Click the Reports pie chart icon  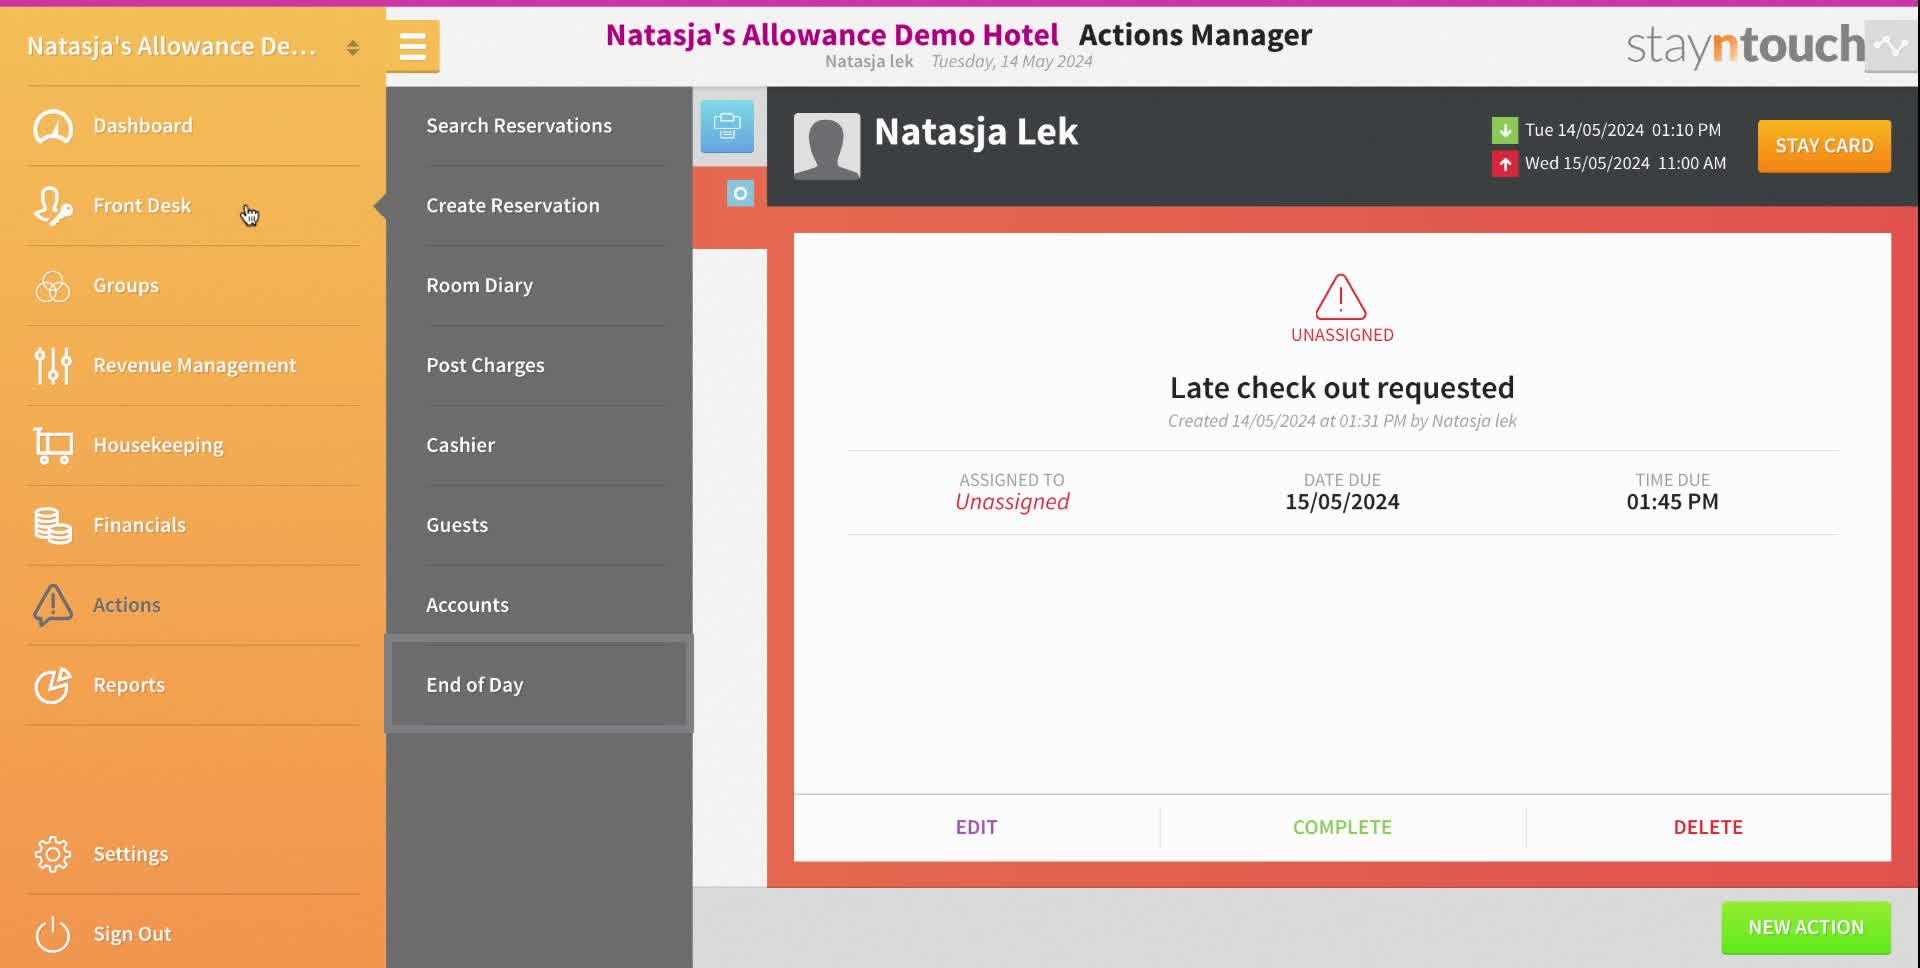point(53,685)
